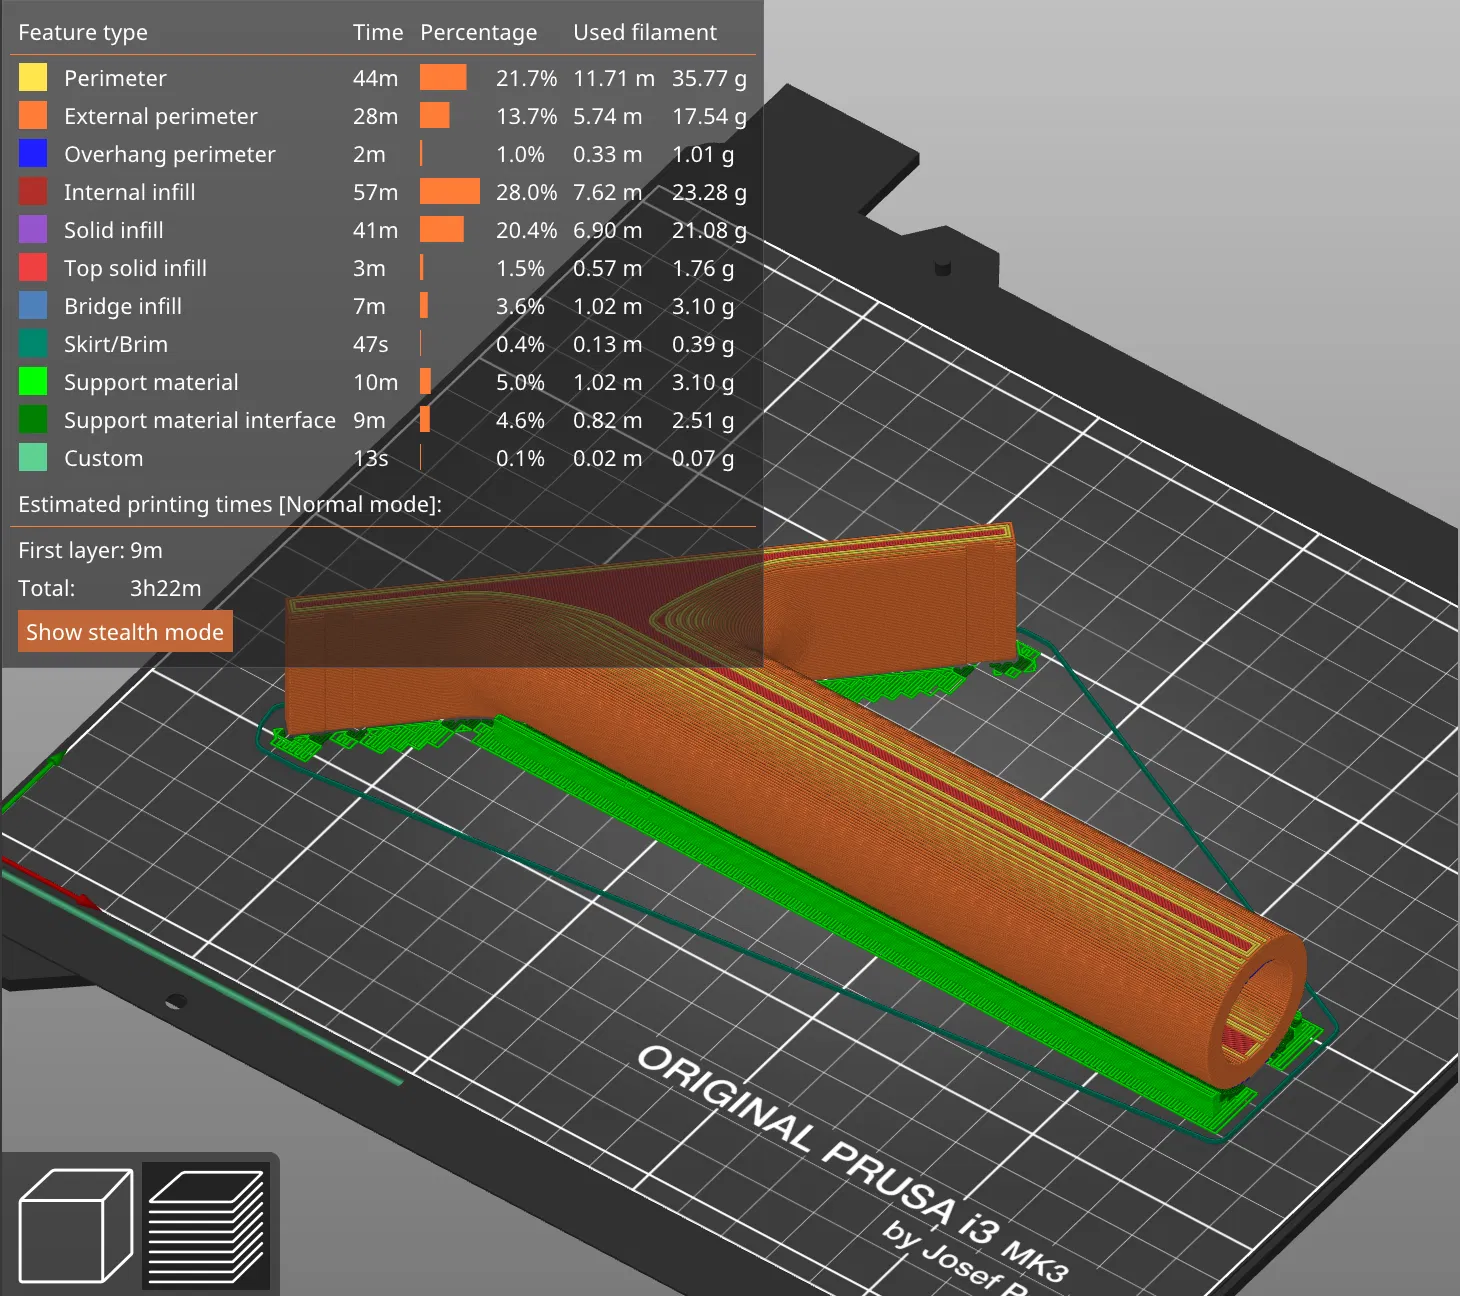Image resolution: width=1460 pixels, height=1296 pixels.
Task: Click the Custom filament weight 0.07 g
Action: [703, 458]
